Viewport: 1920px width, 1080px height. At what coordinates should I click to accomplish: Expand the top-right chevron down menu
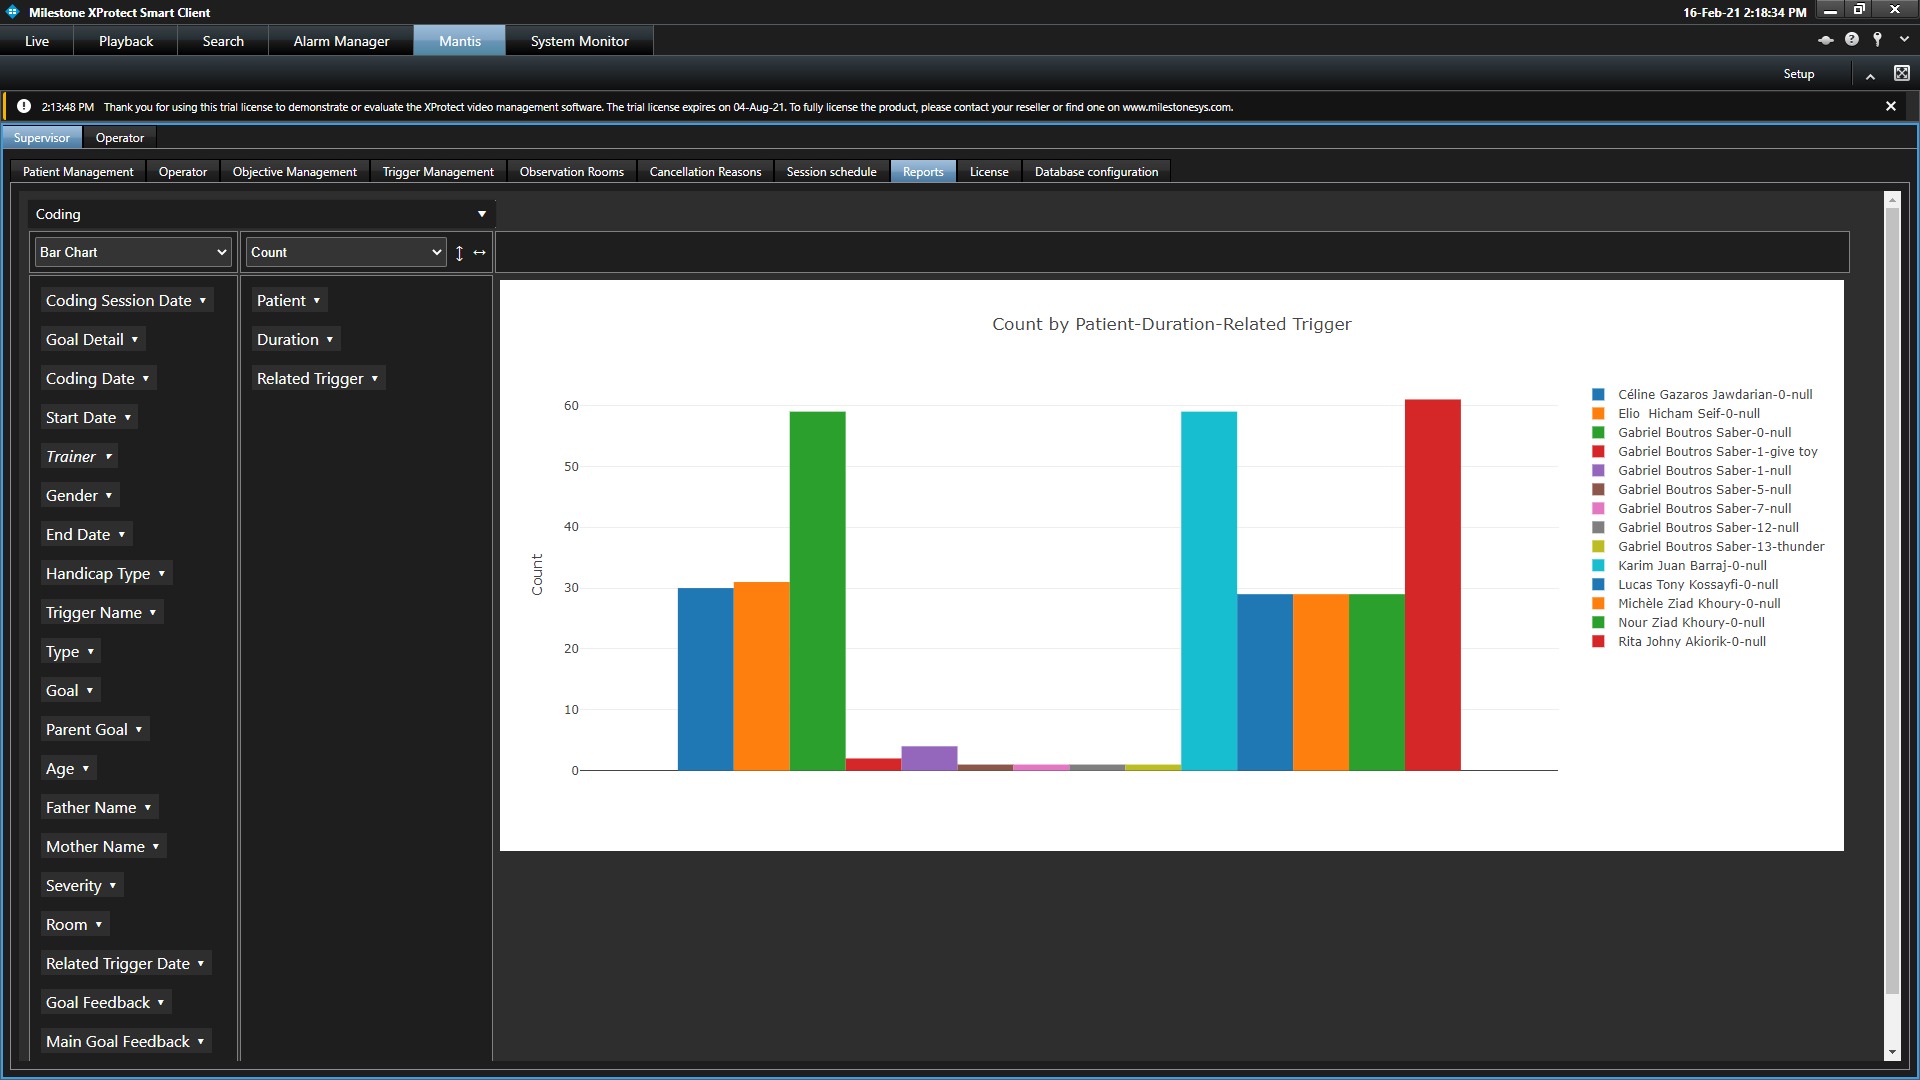click(x=1904, y=40)
